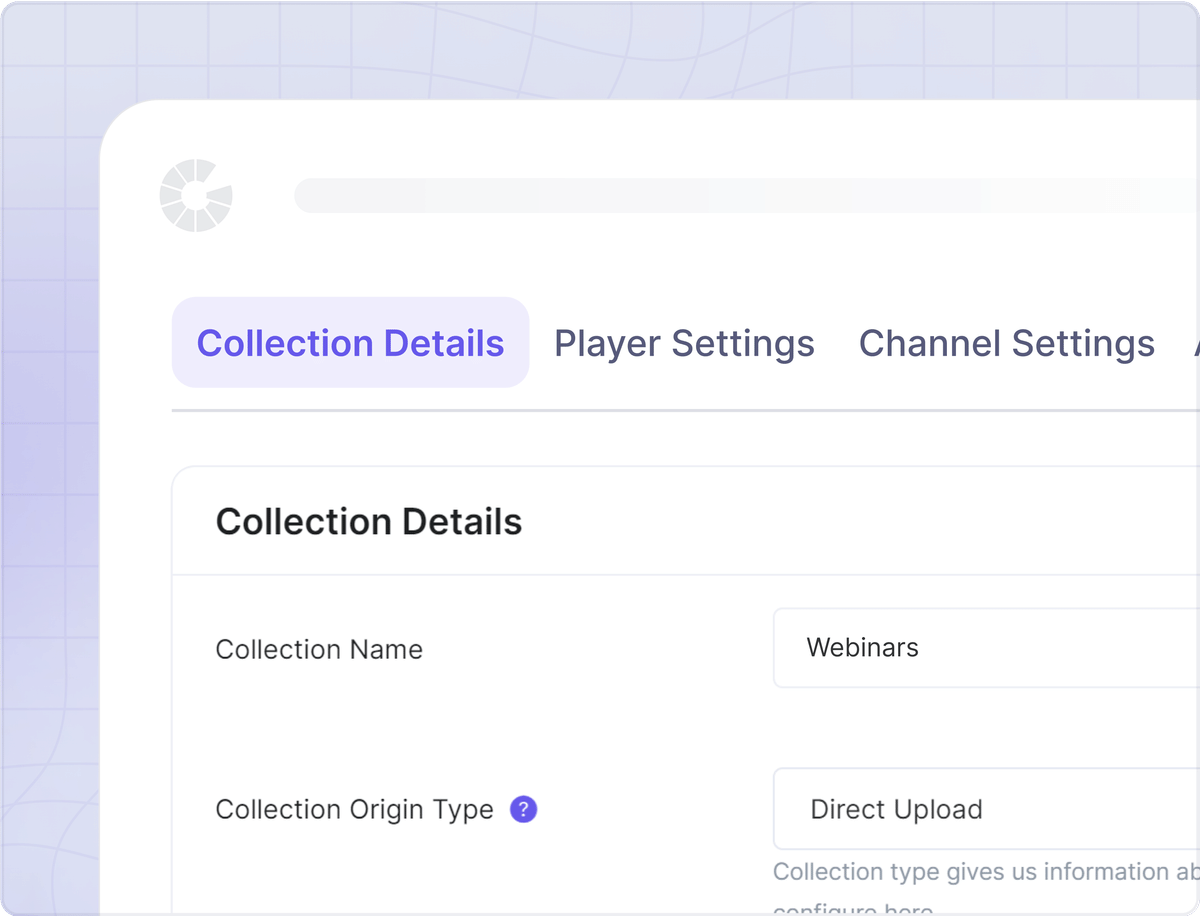The height and width of the screenshot is (916, 1200).
Task: Click the bold Collection Details section heading
Action: click(x=368, y=522)
